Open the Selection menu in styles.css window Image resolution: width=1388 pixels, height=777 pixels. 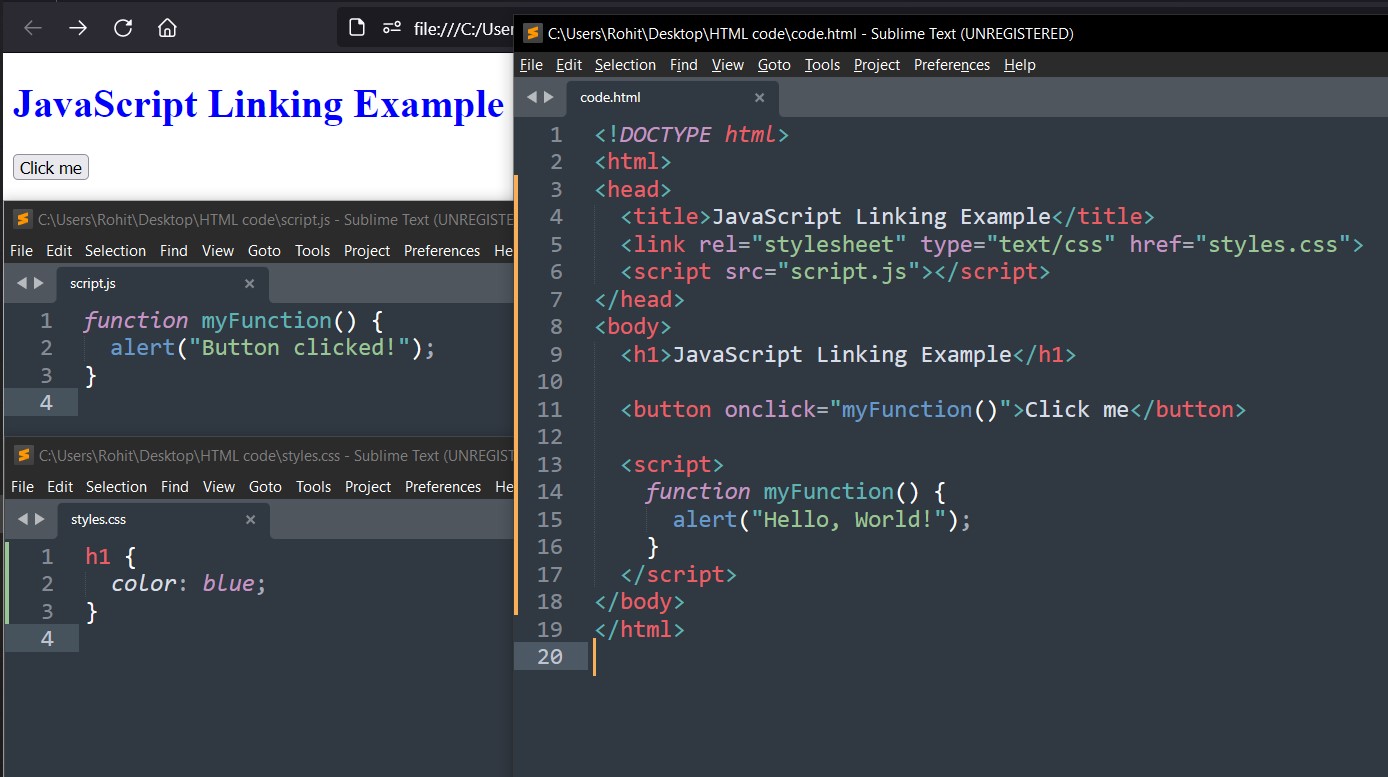click(116, 486)
